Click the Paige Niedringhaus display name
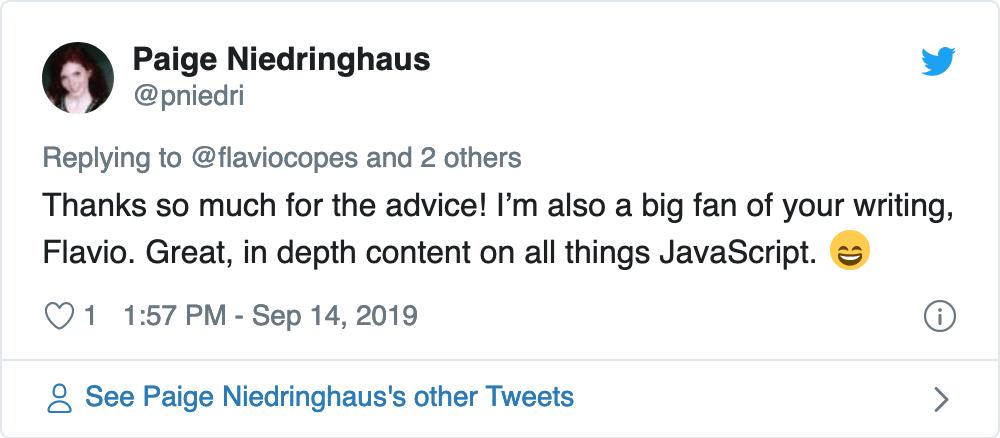Screen dimensions: 1000x438 [281, 60]
